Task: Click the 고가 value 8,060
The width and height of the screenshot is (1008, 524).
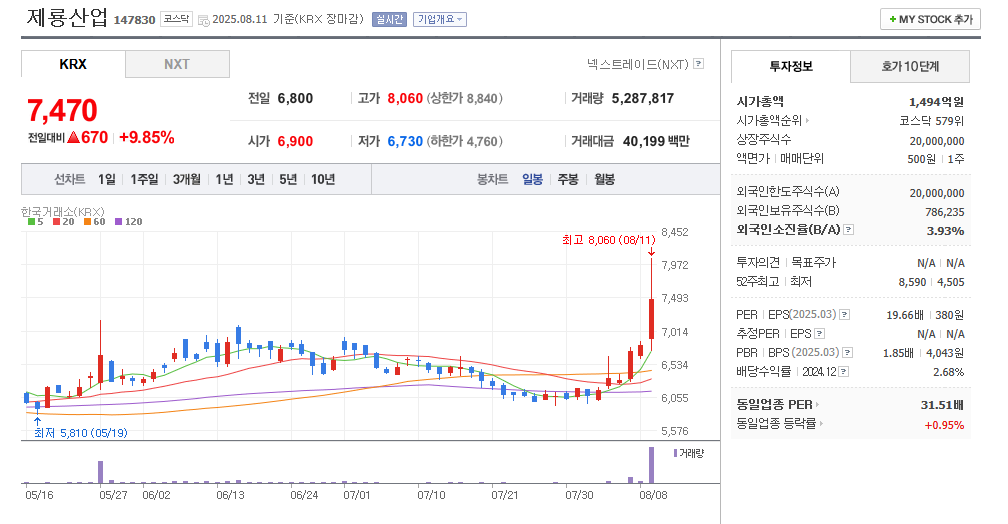Action: 405,98
